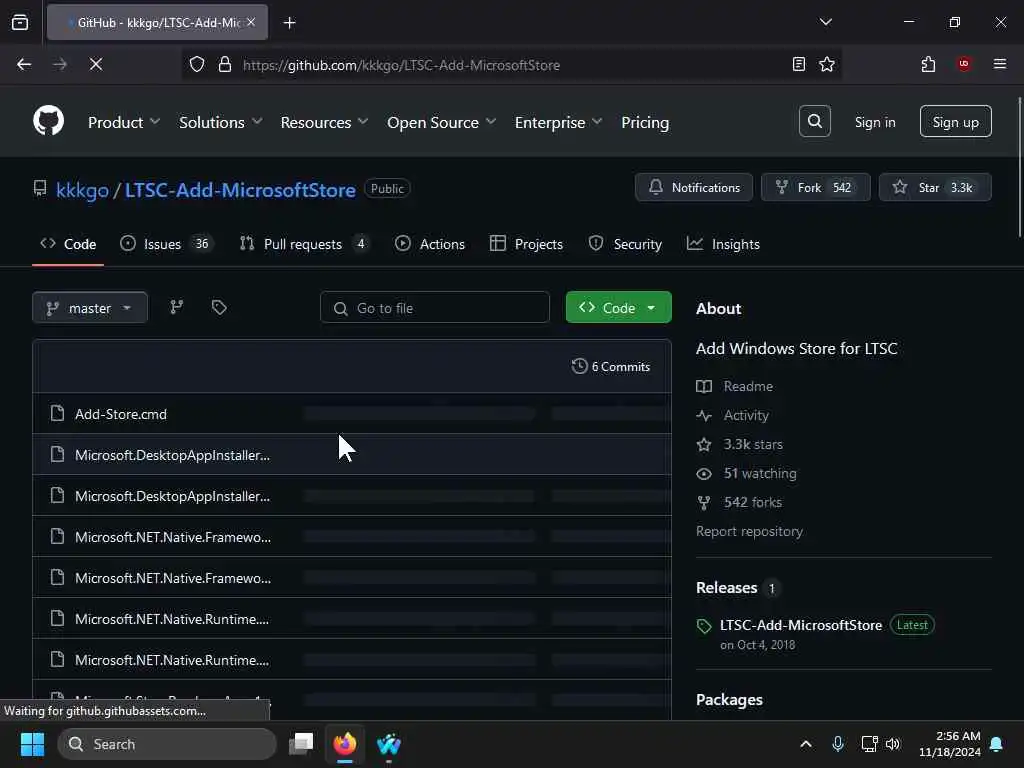1024x768 pixels.
Task: Expand Solutions navigation dropdown
Action: 220,122
